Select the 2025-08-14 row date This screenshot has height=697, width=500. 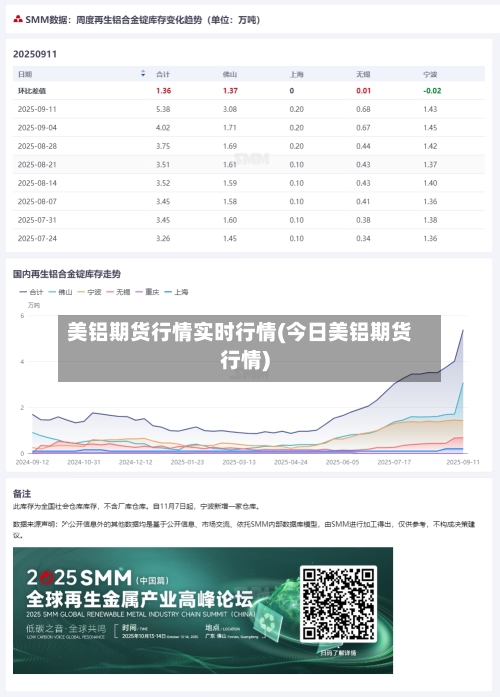pyautogui.click(x=37, y=183)
